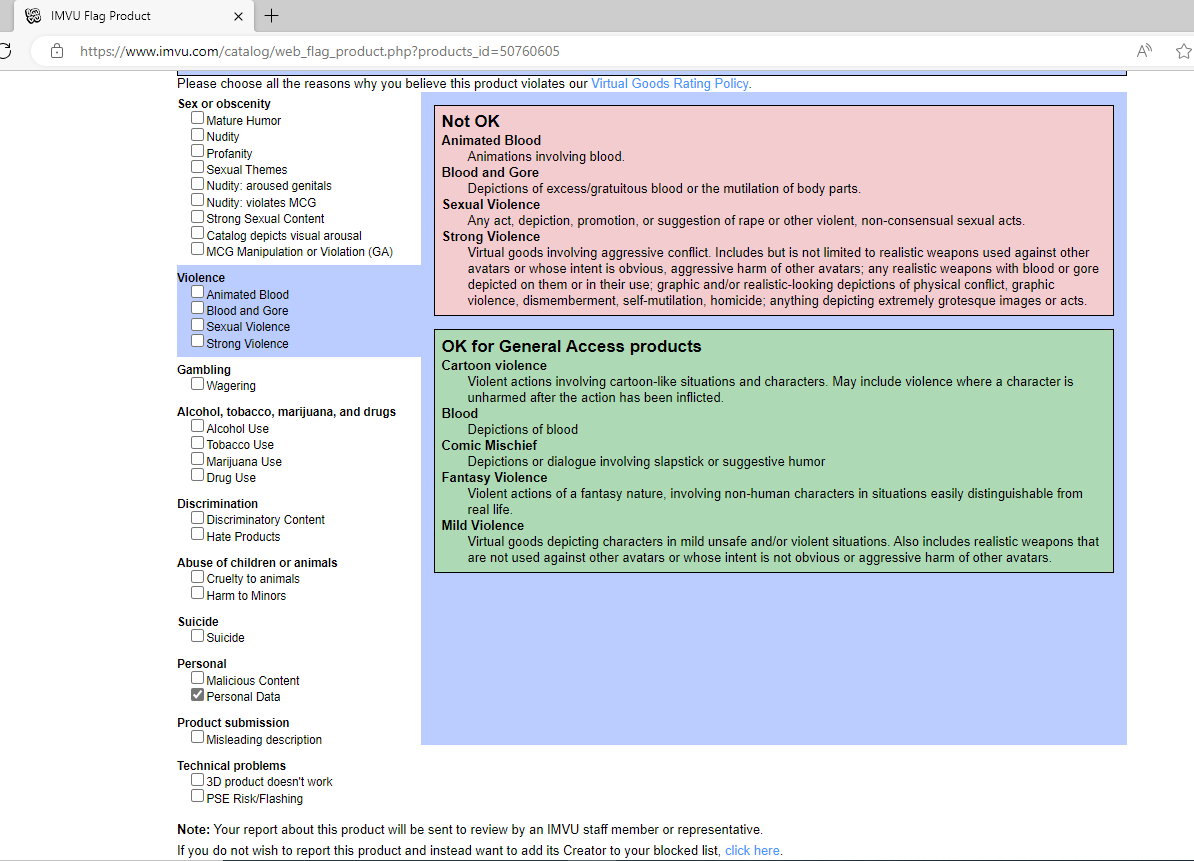Check the Sexual Themes checkbox
1194x861 pixels.
197,167
